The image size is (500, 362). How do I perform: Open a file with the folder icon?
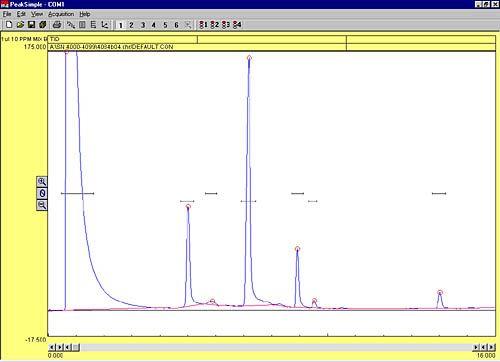click(20, 25)
